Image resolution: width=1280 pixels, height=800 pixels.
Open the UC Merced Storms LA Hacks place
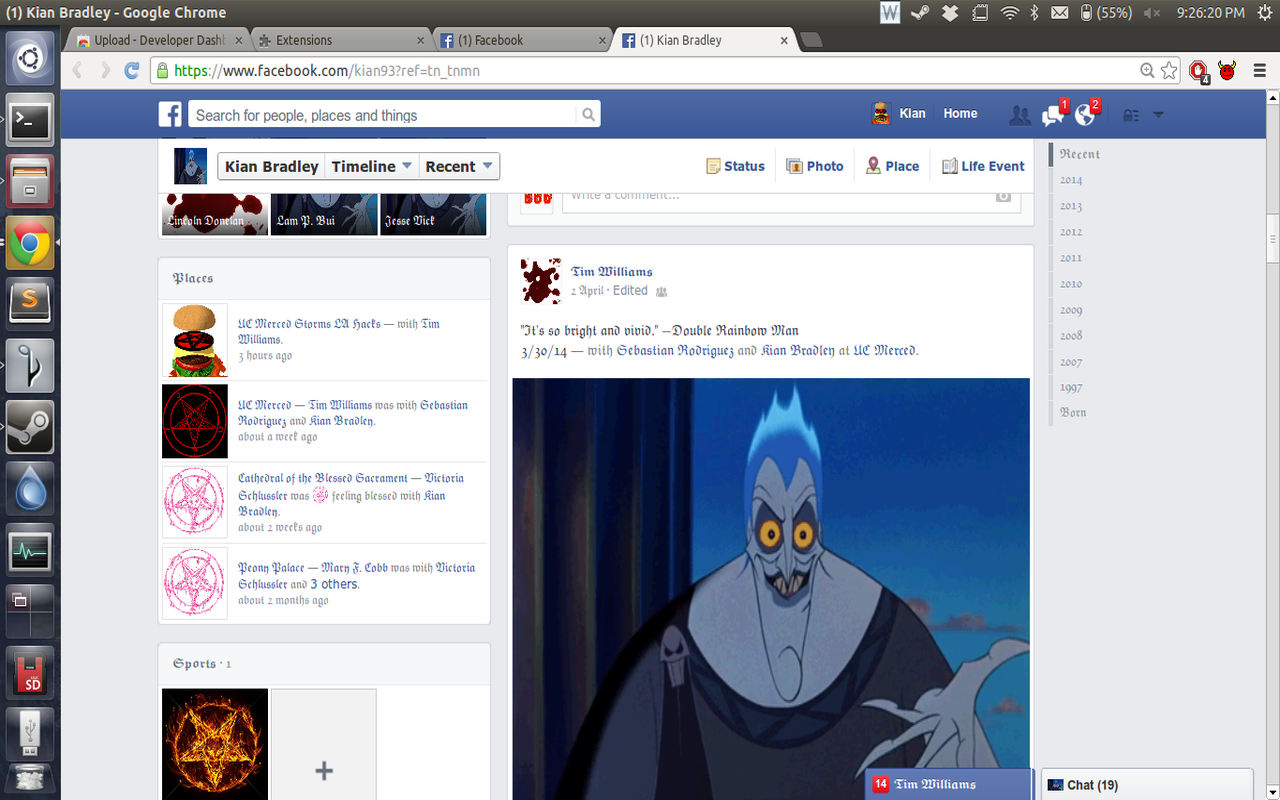point(309,324)
